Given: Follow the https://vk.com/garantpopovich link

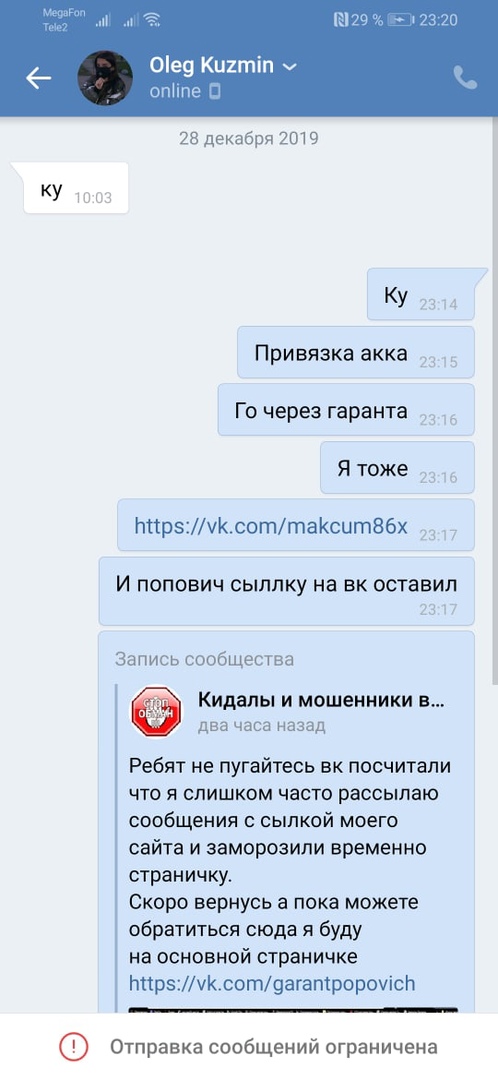Looking at the screenshot, I should coord(272,982).
